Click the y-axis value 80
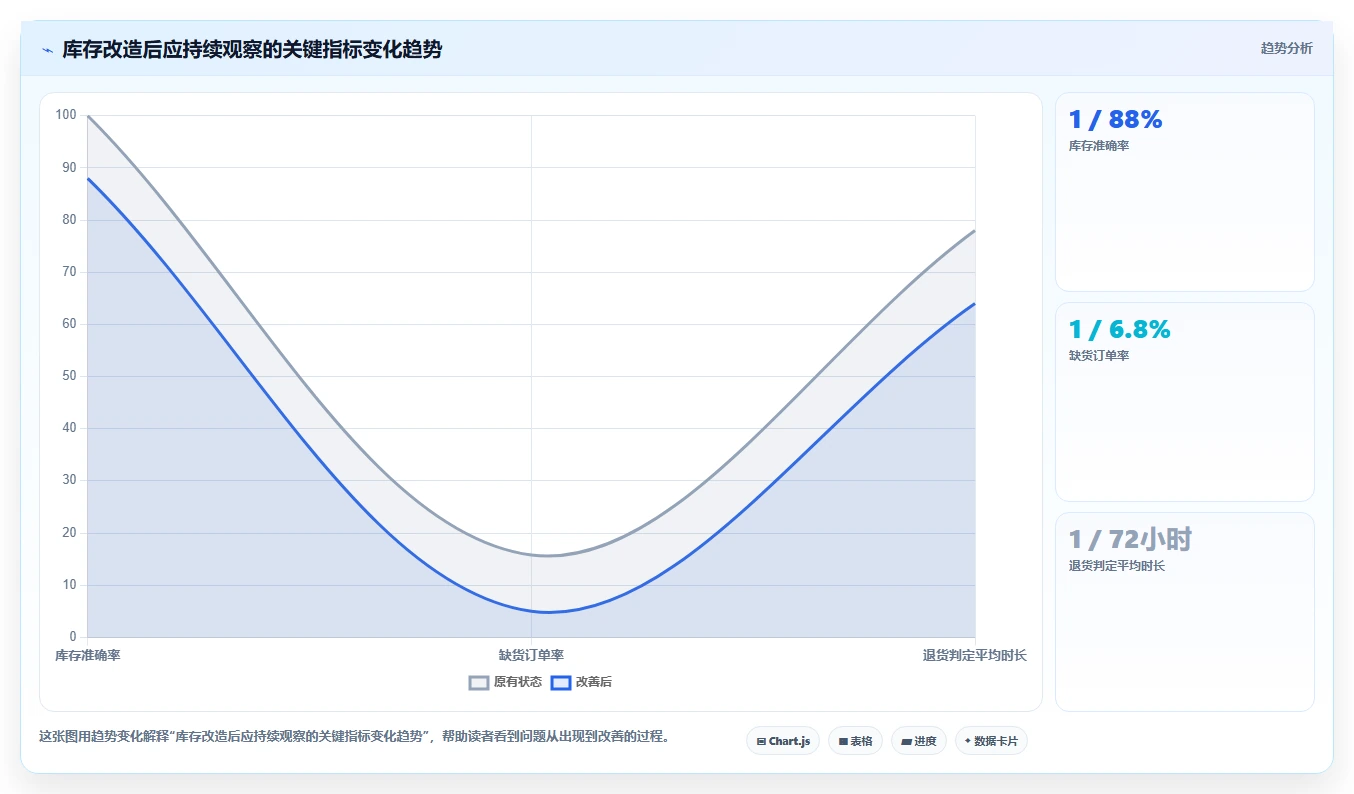Image resolution: width=1354 pixels, height=794 pixels. click(x=69, y=220)
